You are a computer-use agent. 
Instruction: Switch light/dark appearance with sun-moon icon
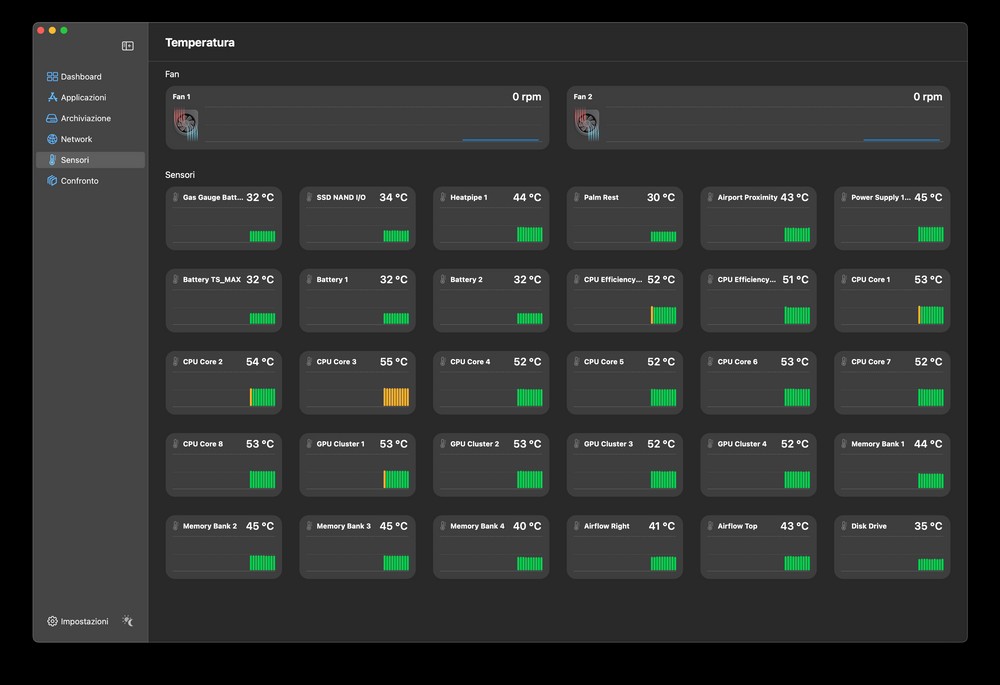tap(128, 621)
